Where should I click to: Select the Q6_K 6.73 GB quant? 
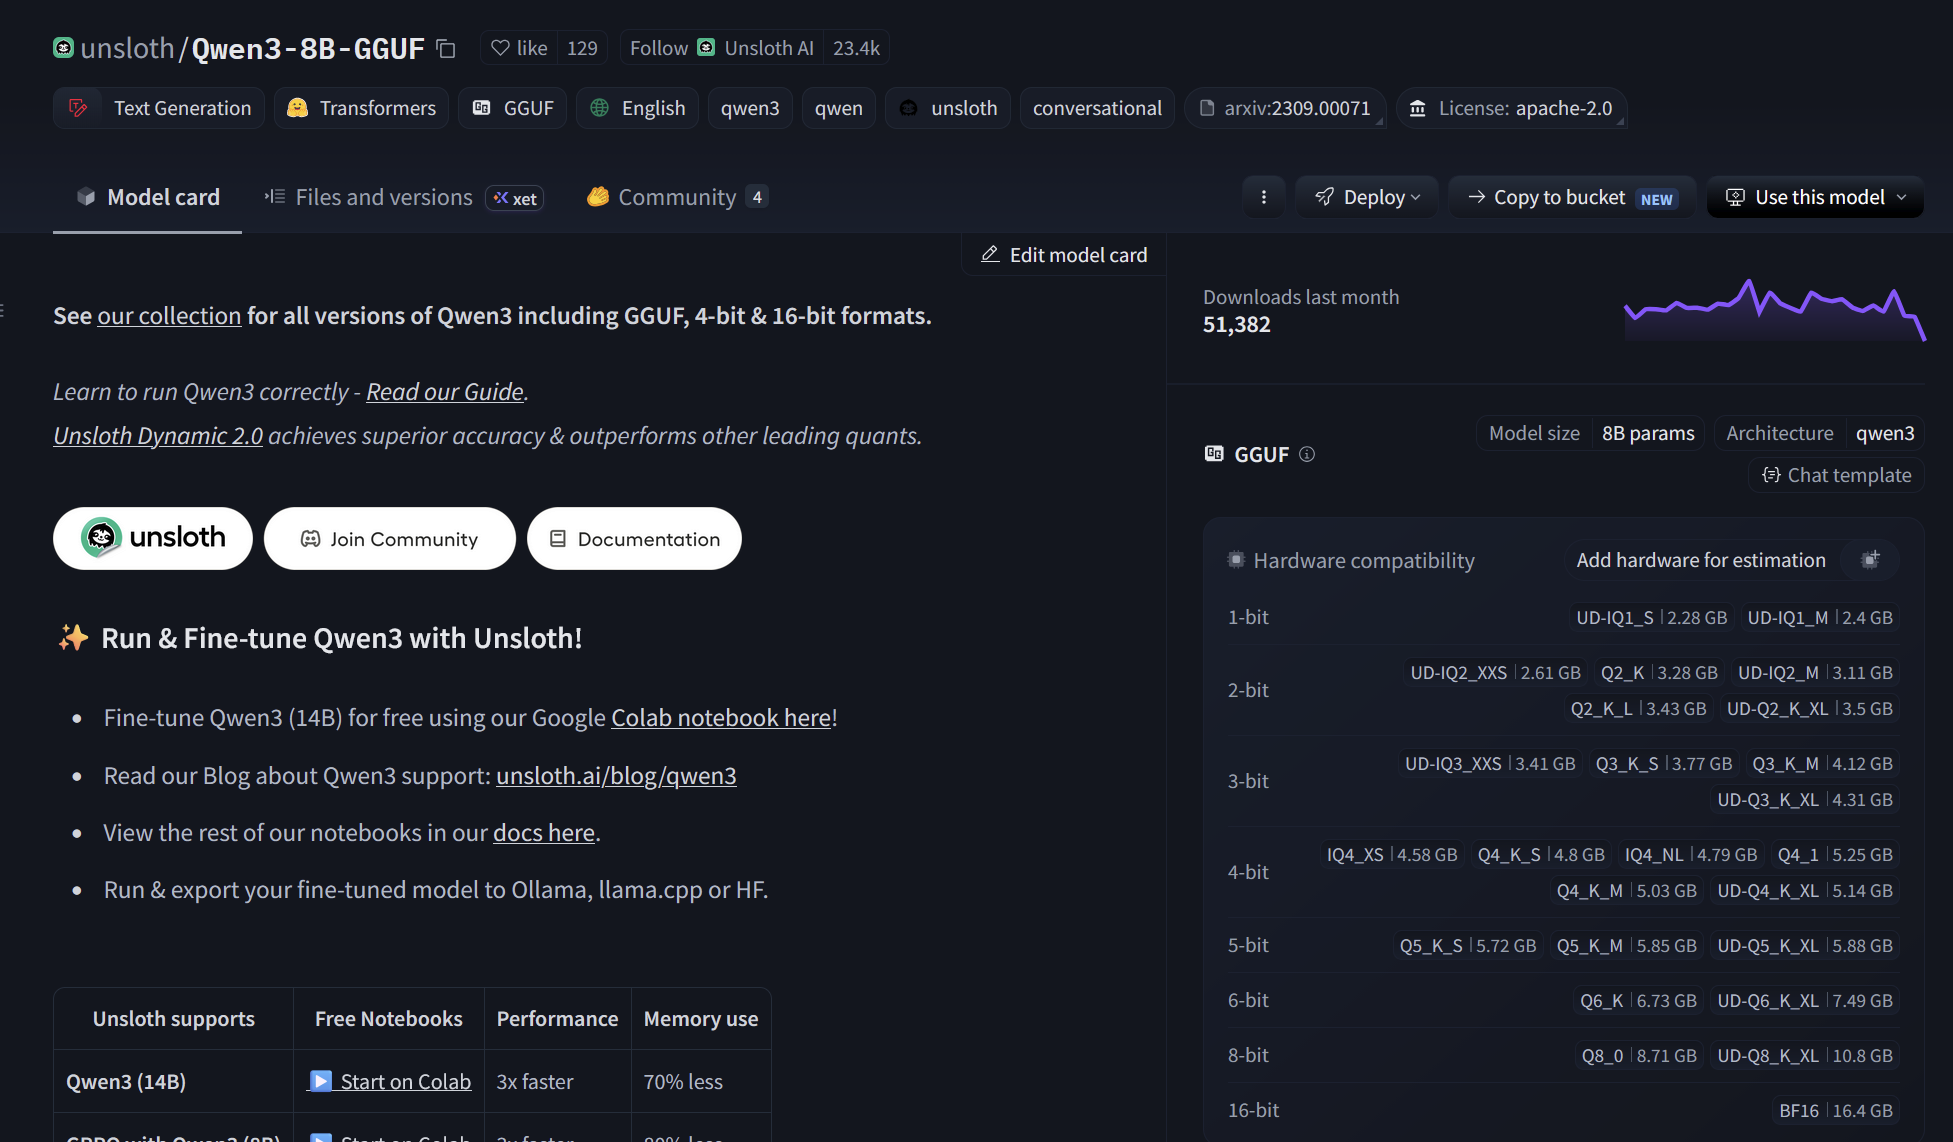(x=1638, y=1001)
